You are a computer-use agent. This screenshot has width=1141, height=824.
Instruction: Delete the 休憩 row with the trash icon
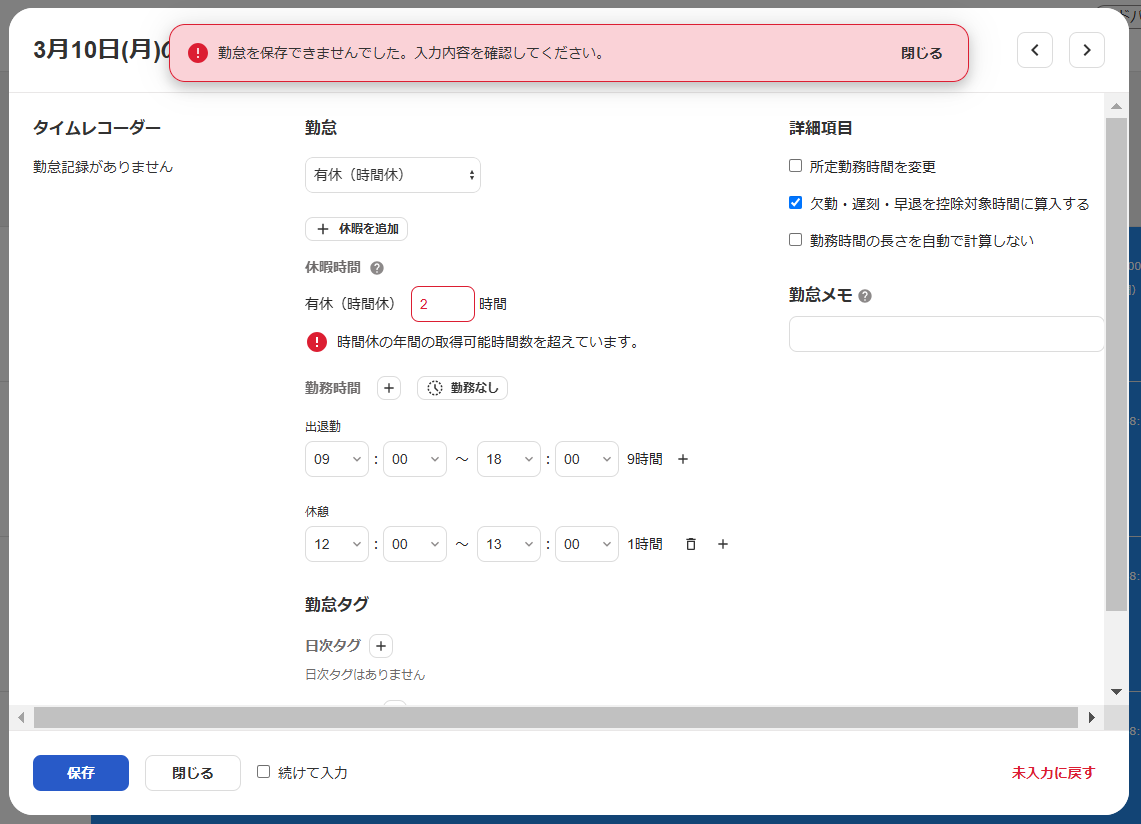tap(691, 544)
